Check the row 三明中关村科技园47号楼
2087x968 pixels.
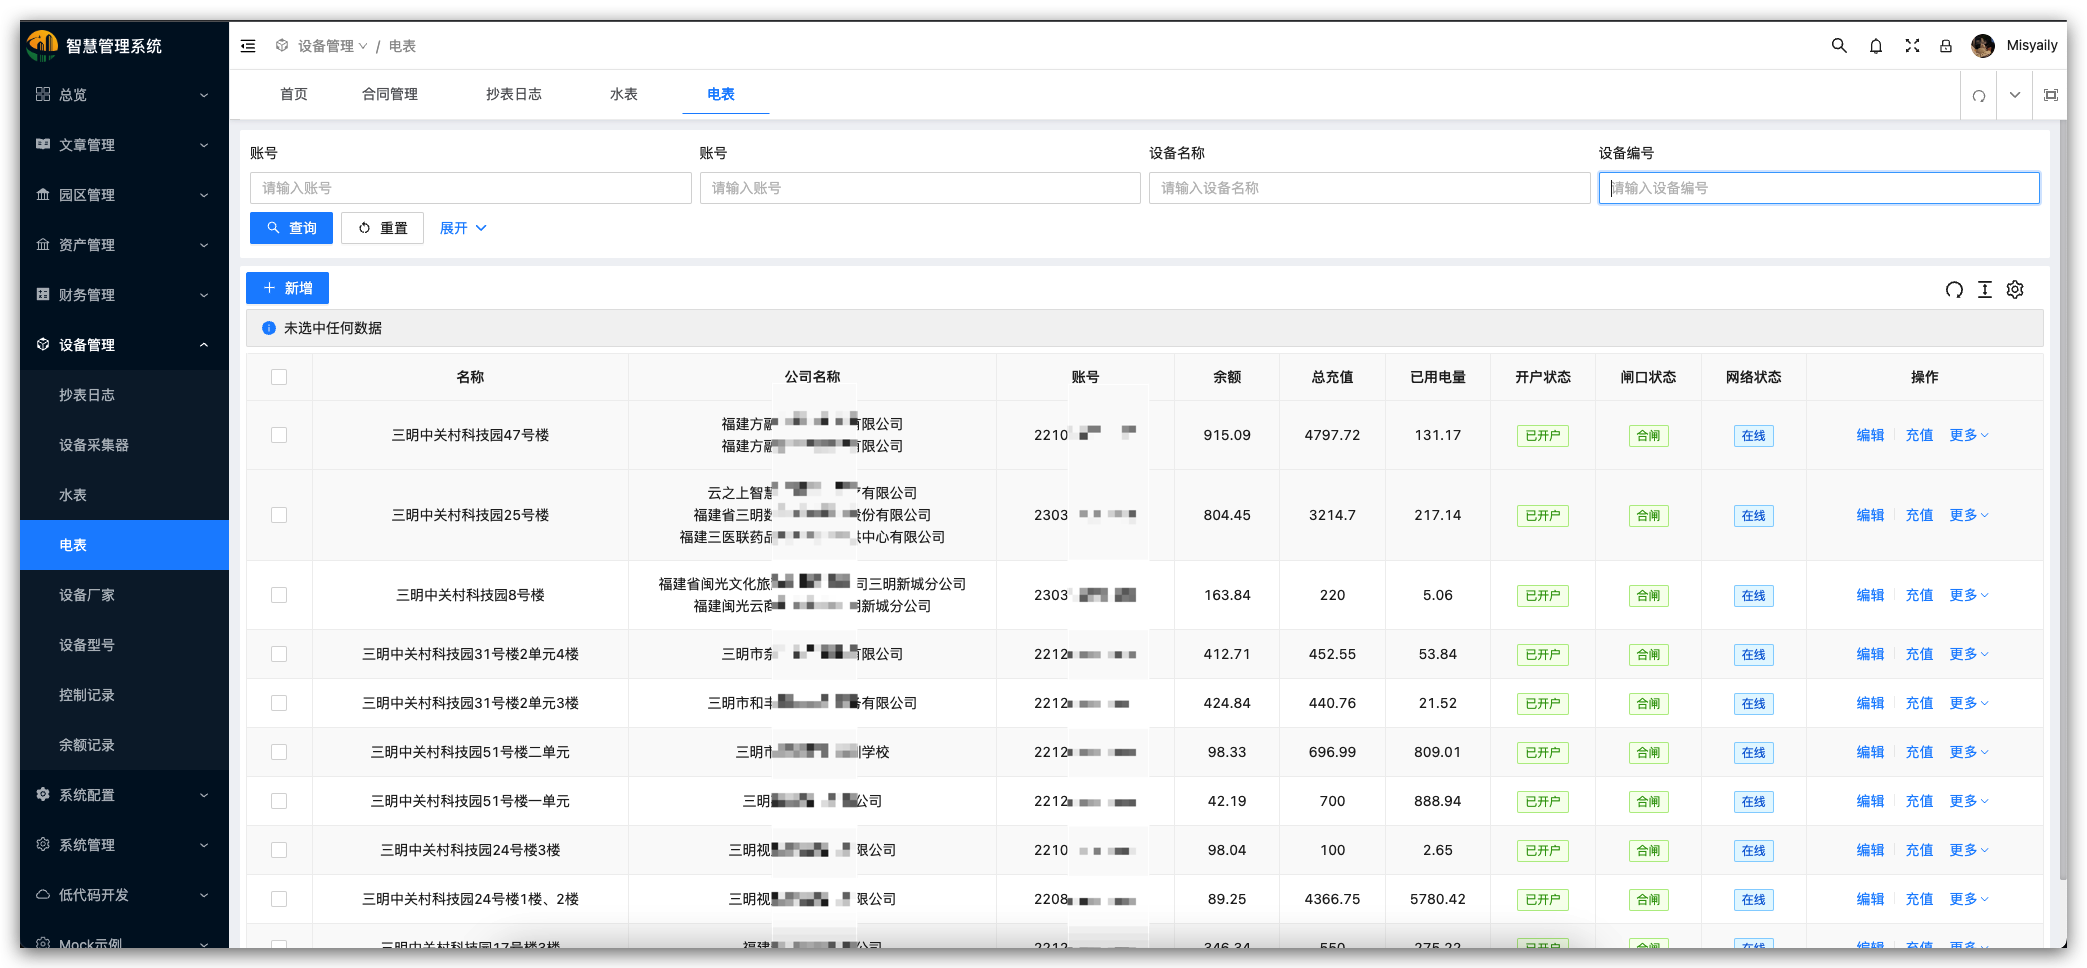pos(279,435)
